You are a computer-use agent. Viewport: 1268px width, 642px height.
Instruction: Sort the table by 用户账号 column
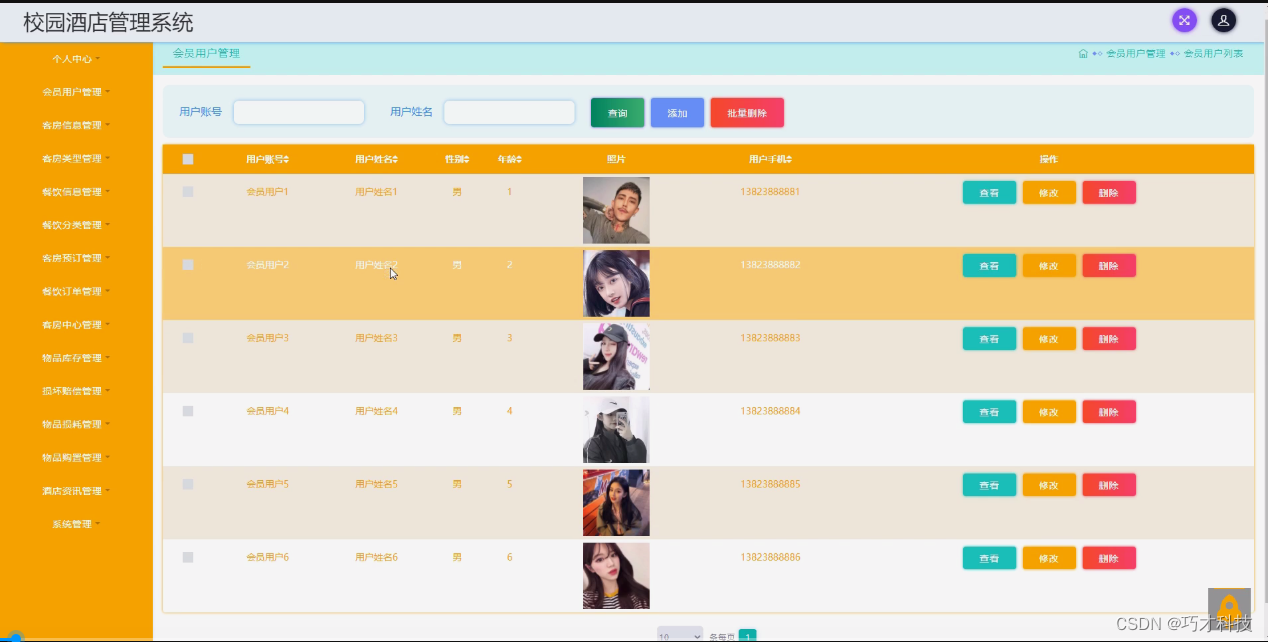(268, 159)
